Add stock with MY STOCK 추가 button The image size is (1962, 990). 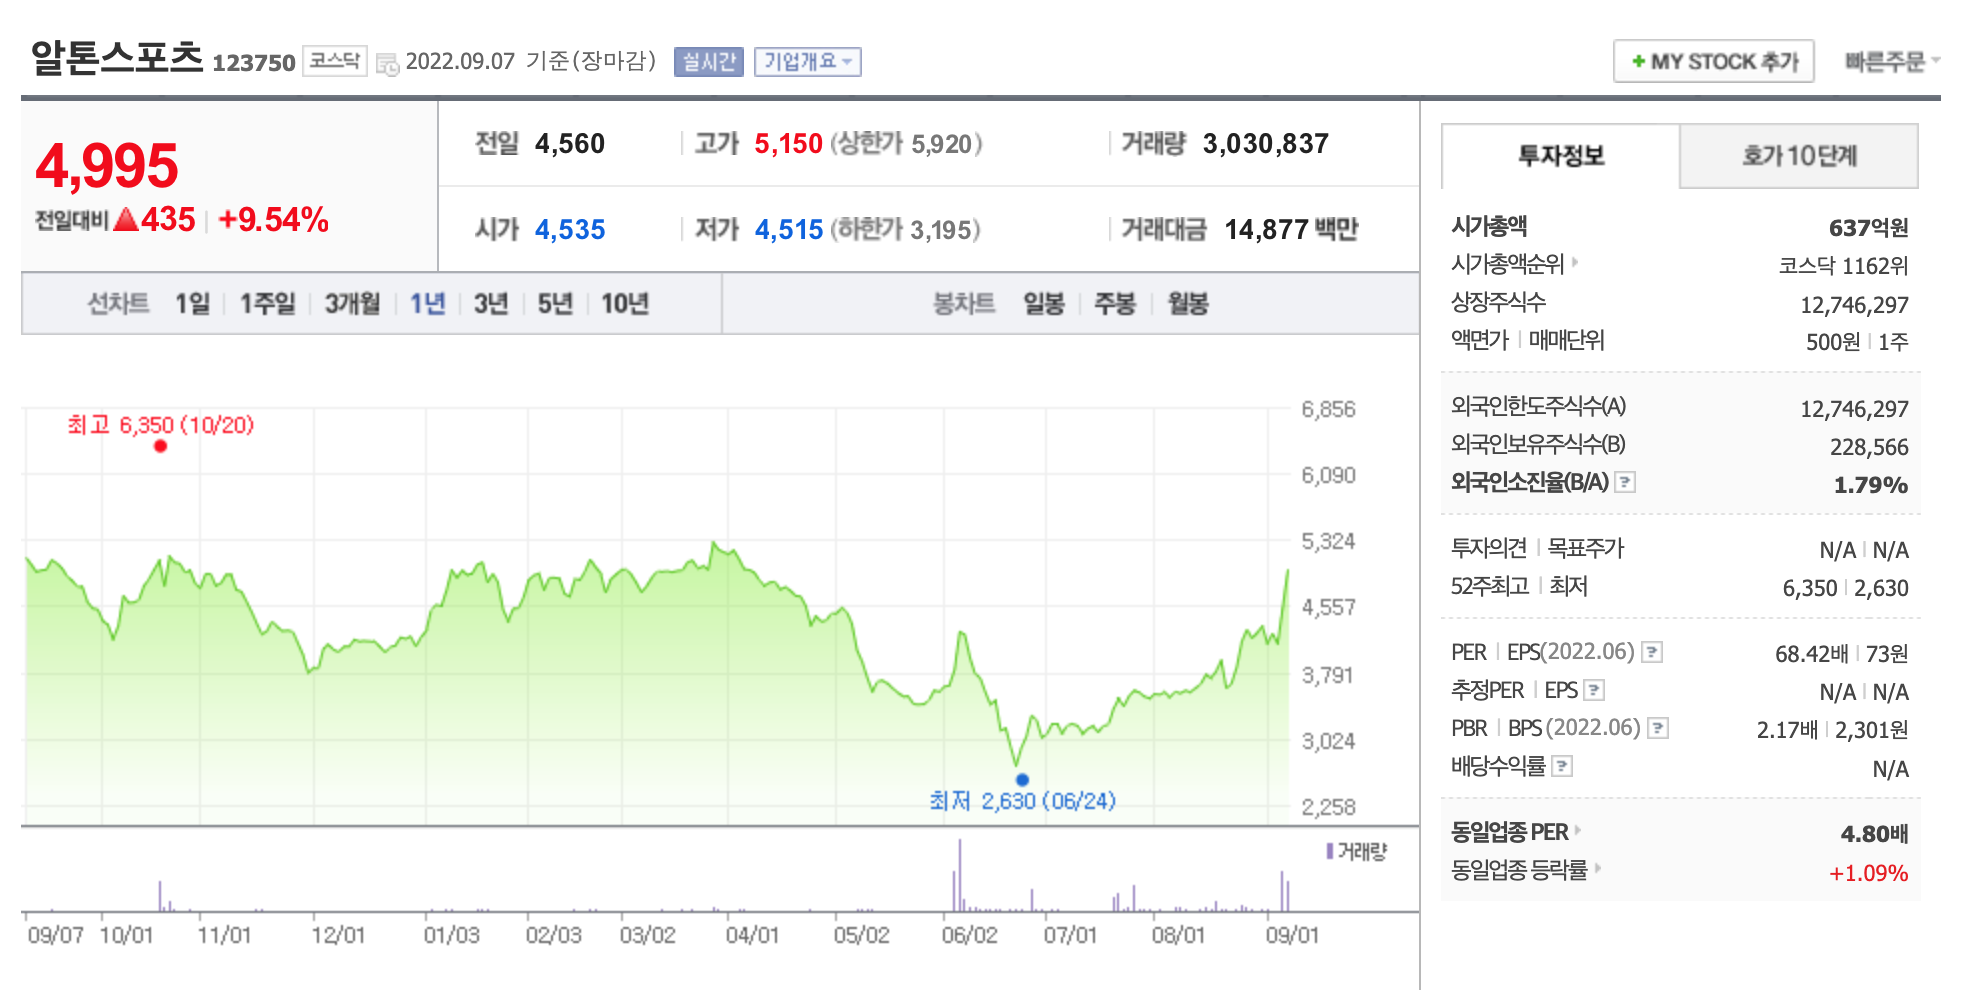[1714, 62]
